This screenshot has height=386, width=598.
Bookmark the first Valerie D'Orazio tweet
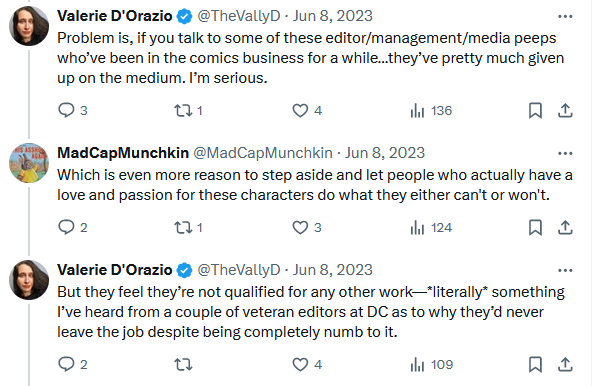tap(535, 111)
